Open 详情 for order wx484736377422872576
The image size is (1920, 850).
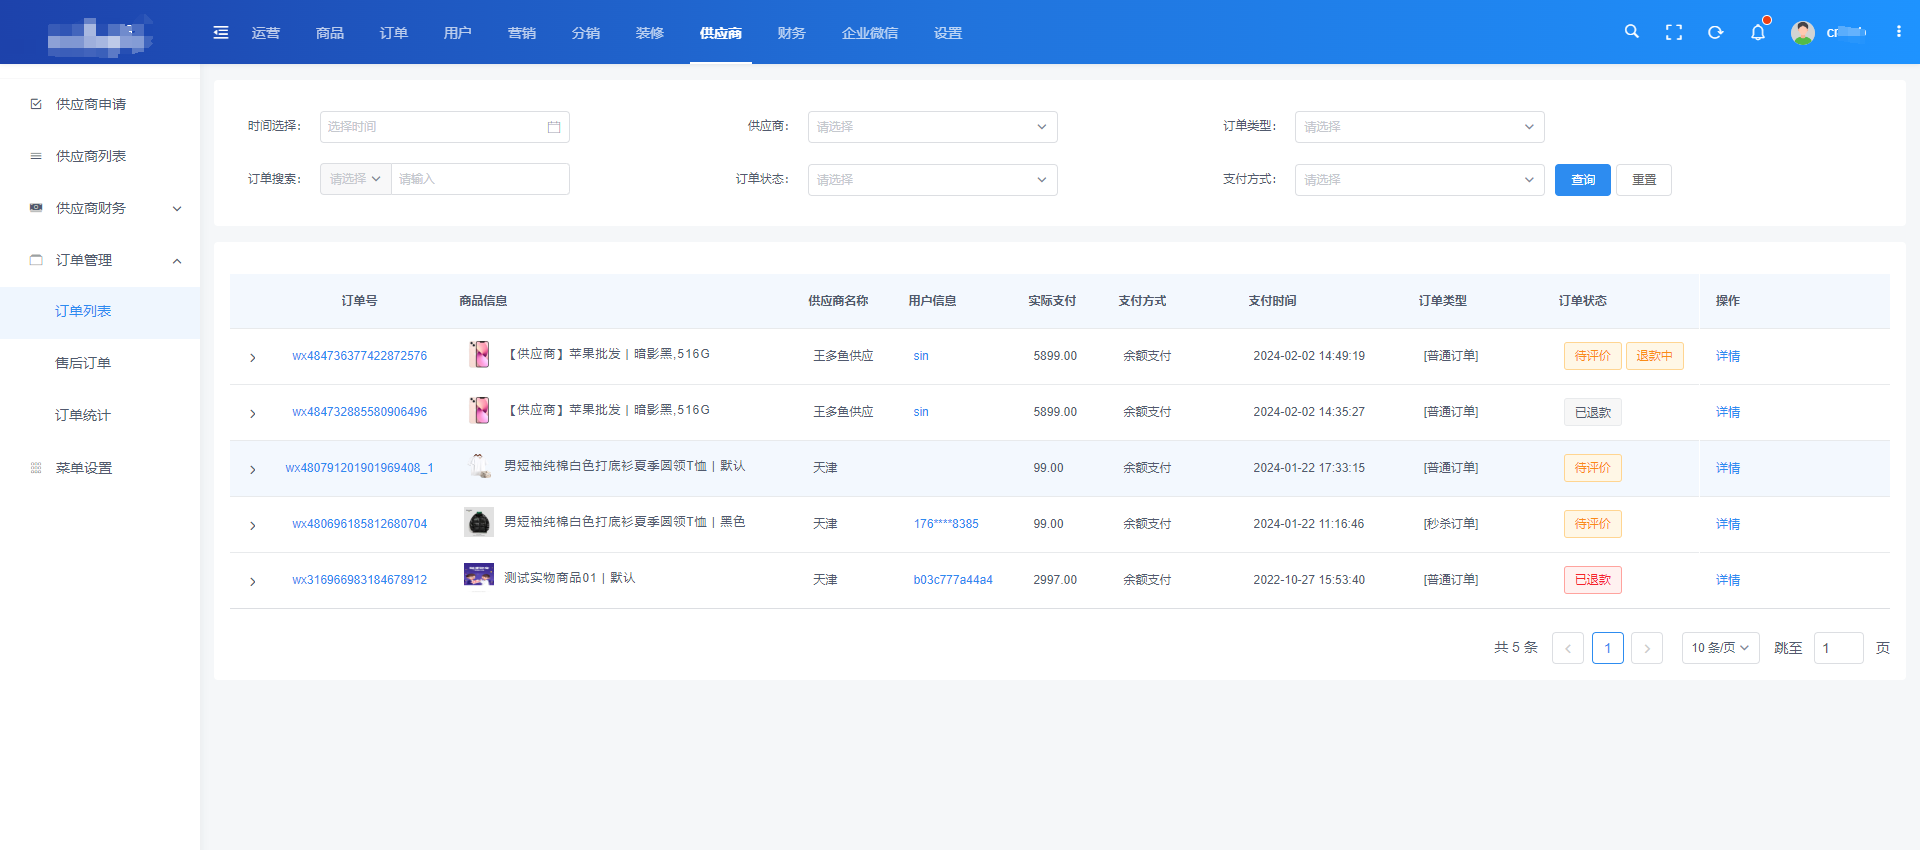[1728, 356]
